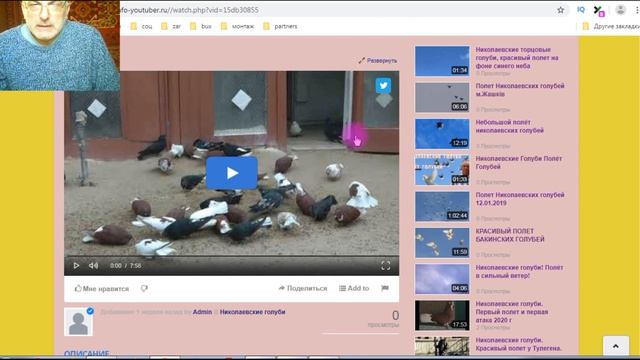Click the 'Мне нравится' like button
The width and height of the screenshot is (640, 360).
[x=102, y=289]
